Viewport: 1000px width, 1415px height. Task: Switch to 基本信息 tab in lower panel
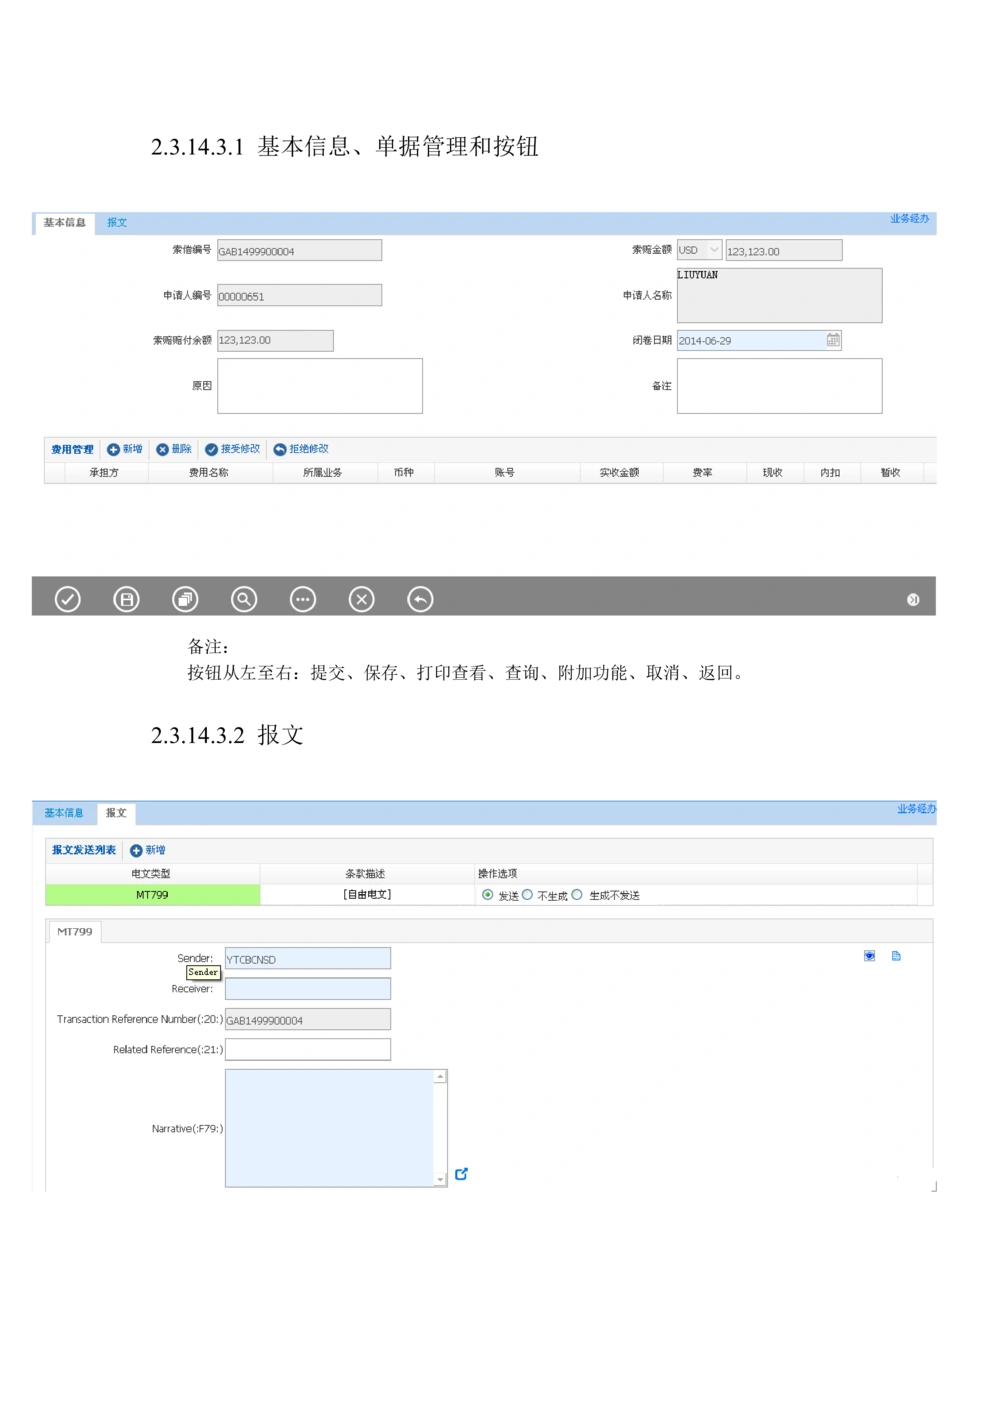[64, 813]
